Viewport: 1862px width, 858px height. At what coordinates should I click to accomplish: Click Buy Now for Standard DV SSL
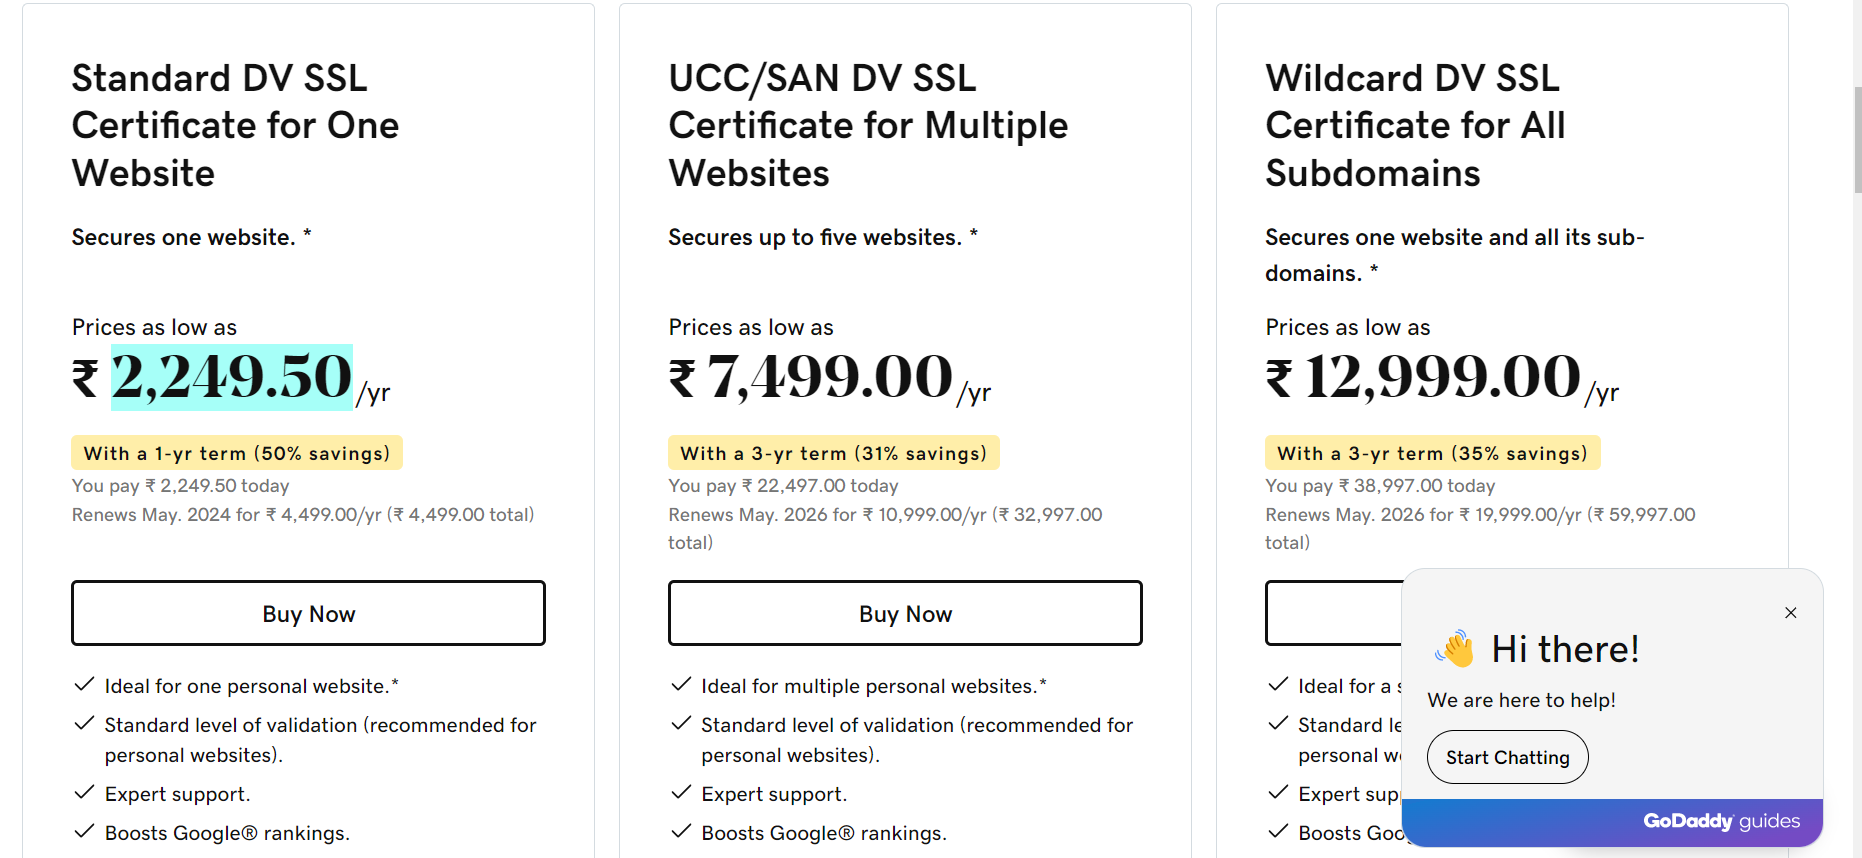point(308,613)
